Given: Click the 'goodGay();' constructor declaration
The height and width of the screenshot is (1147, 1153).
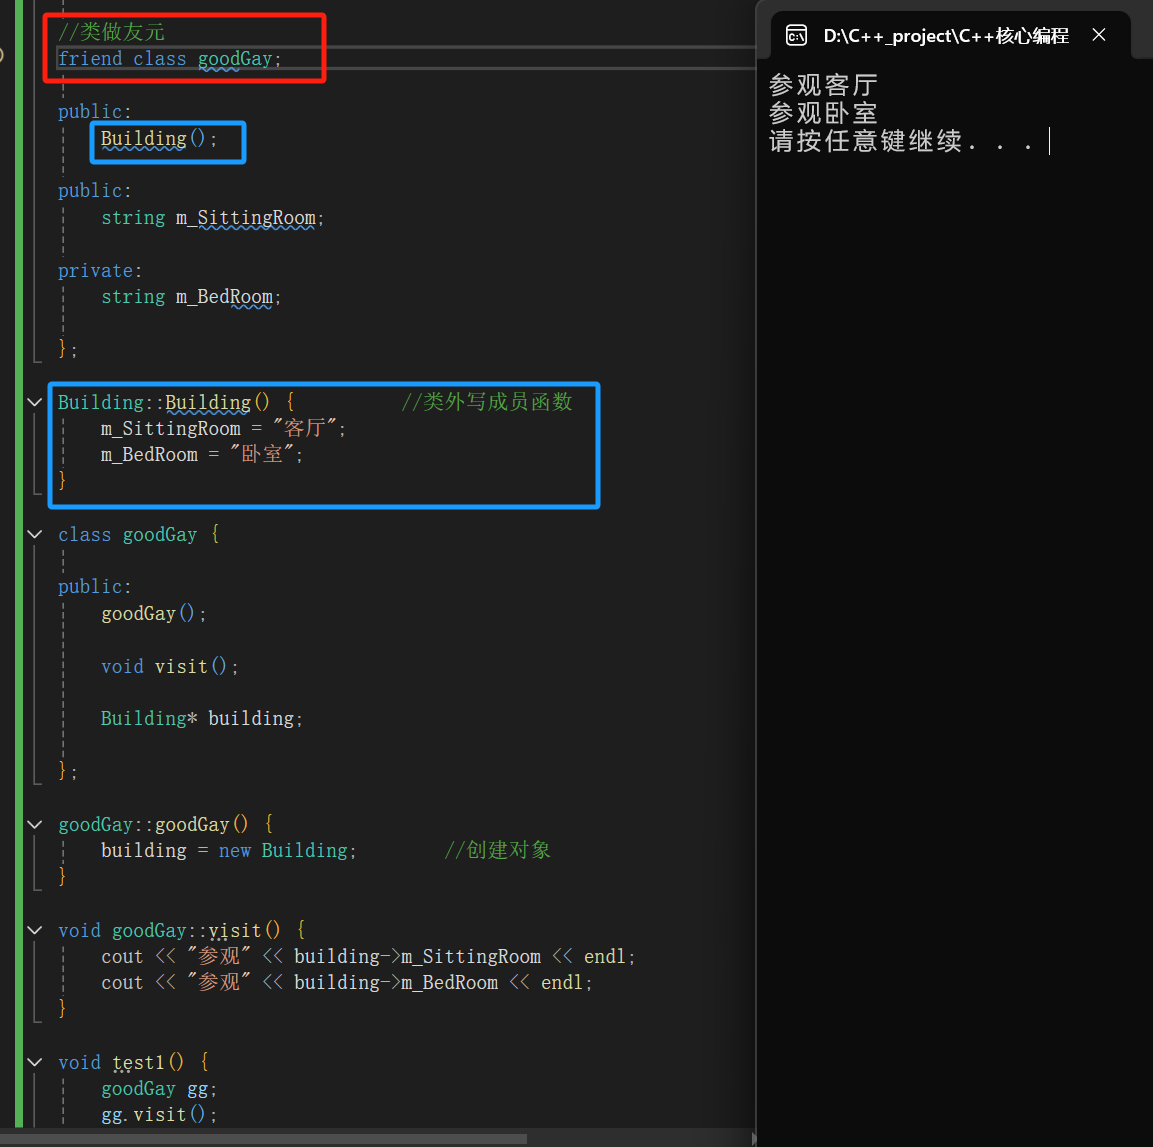Looking at the screenshot, I should point(154,614).
